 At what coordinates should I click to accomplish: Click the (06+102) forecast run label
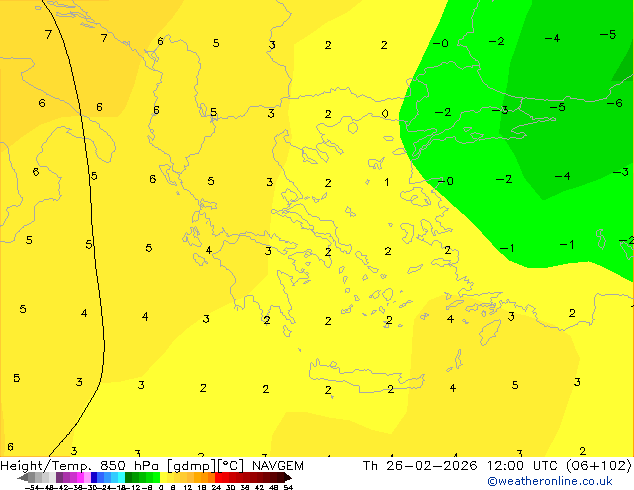click(x=599, y=466)
